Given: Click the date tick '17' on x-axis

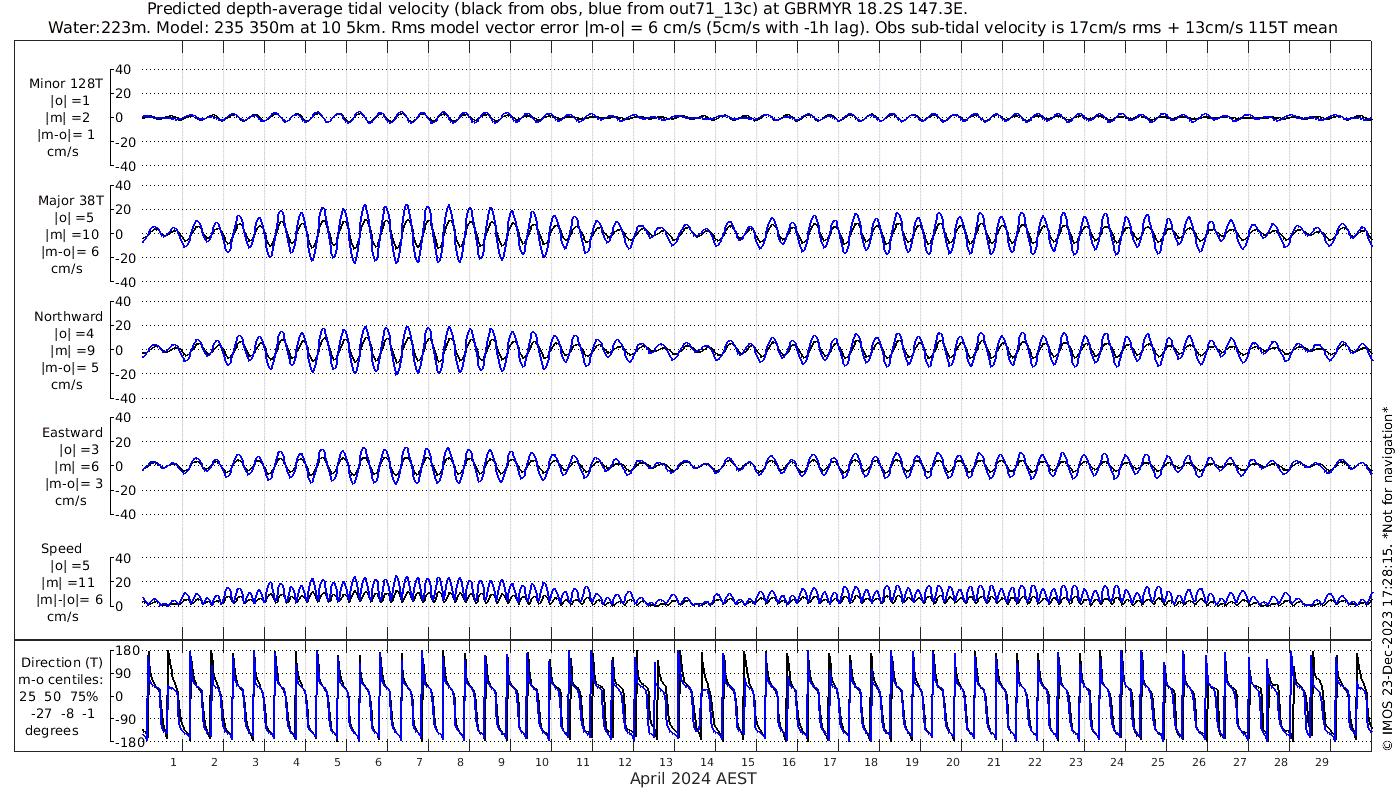Looking at the screenshot, I should coord(829,762).
